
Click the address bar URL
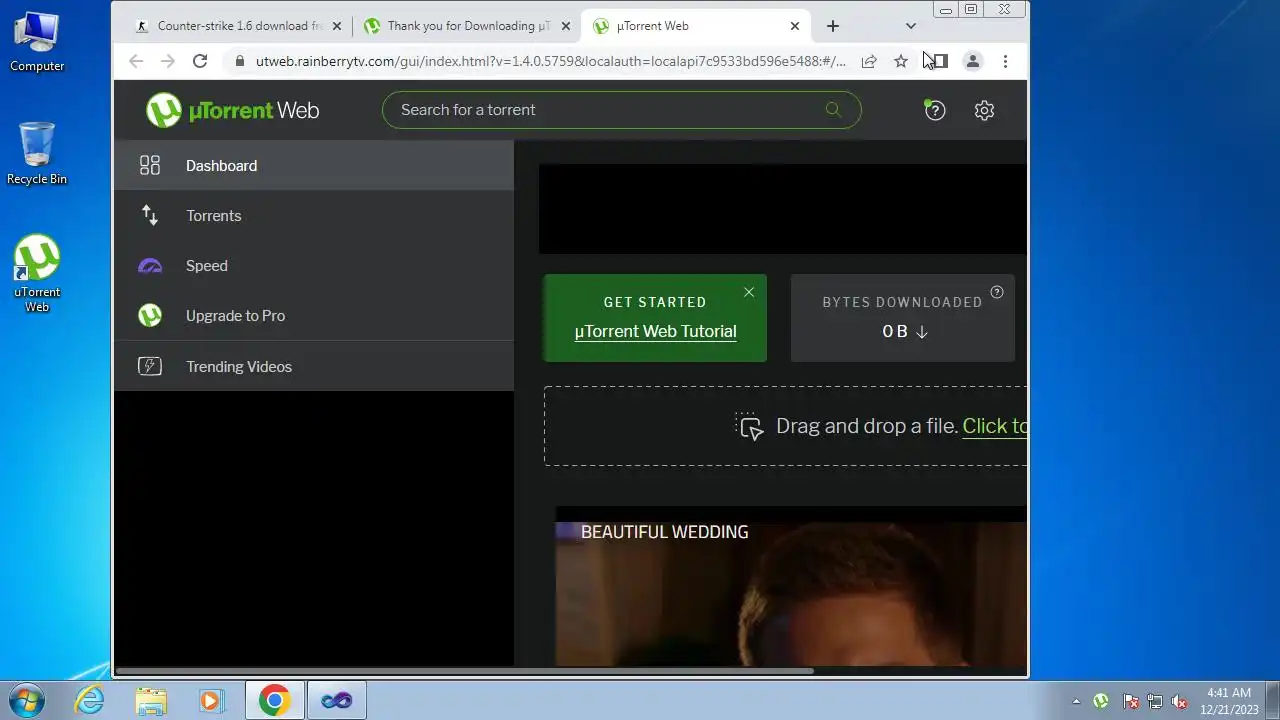(550, 61)
